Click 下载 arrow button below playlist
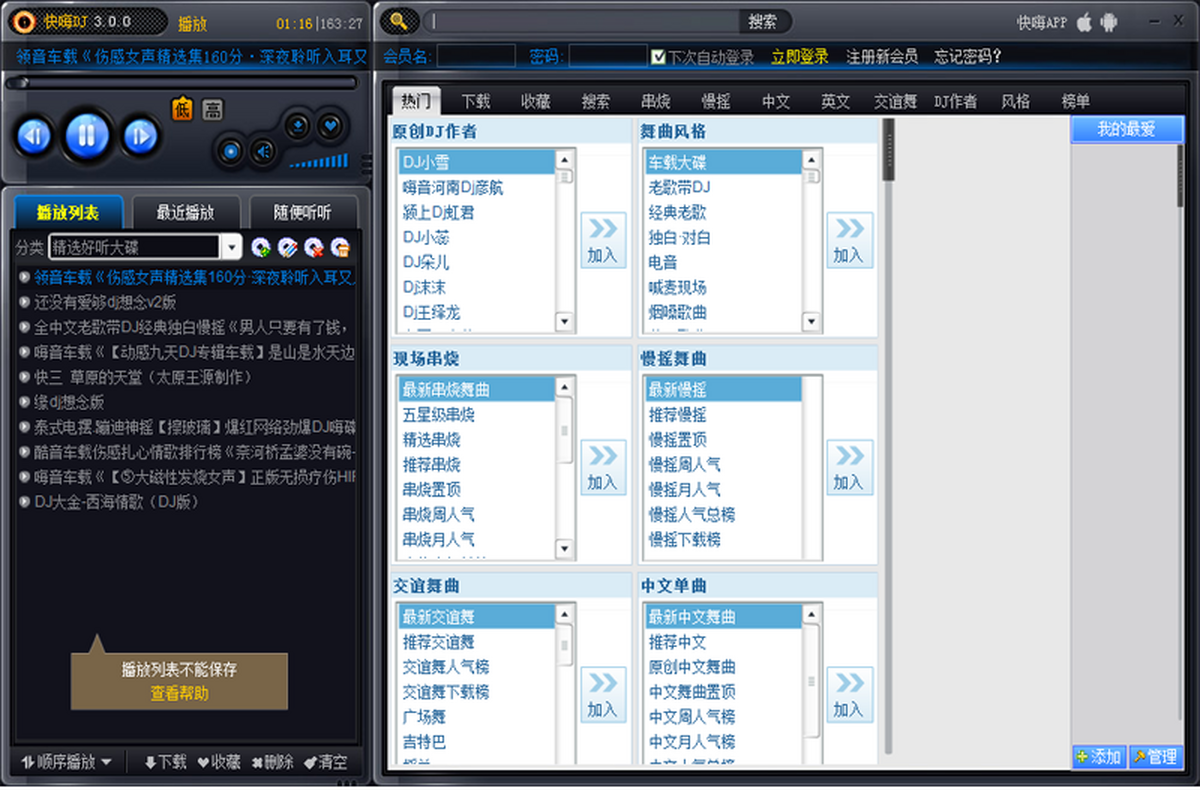The height and width of the screenshot is (800, 1200). 165,762
